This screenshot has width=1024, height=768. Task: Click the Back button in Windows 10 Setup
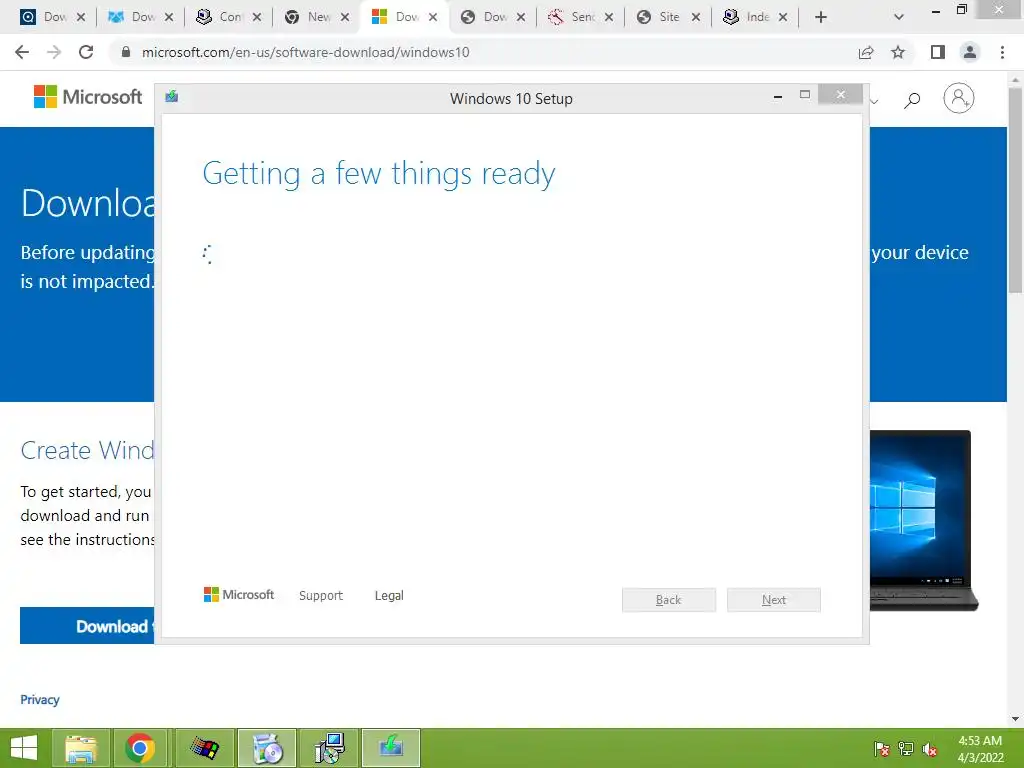pos(669,600)
